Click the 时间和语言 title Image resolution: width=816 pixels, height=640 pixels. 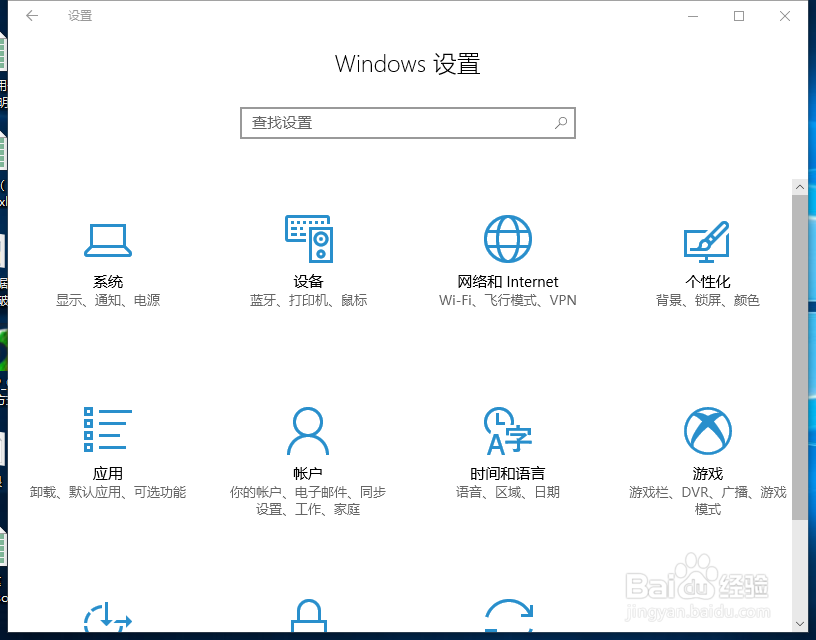508,473
